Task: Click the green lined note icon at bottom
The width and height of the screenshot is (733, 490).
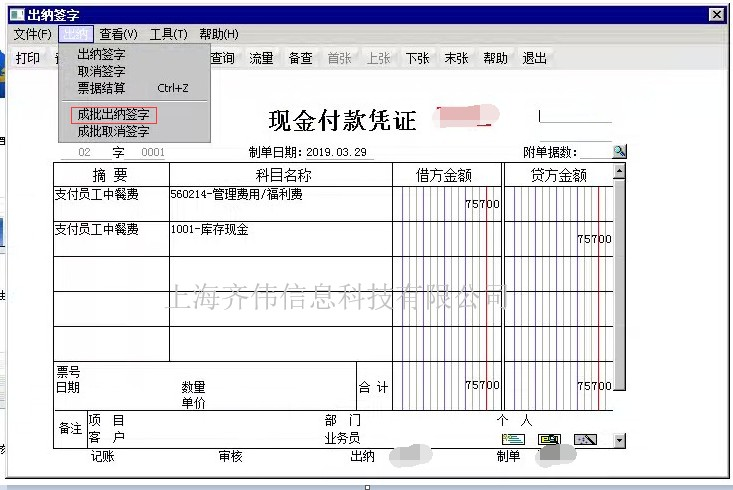Action: pos(513,439)
